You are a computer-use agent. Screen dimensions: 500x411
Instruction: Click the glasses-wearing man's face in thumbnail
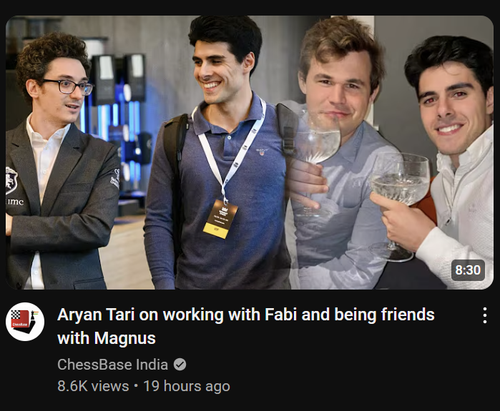tap(63, 92)
